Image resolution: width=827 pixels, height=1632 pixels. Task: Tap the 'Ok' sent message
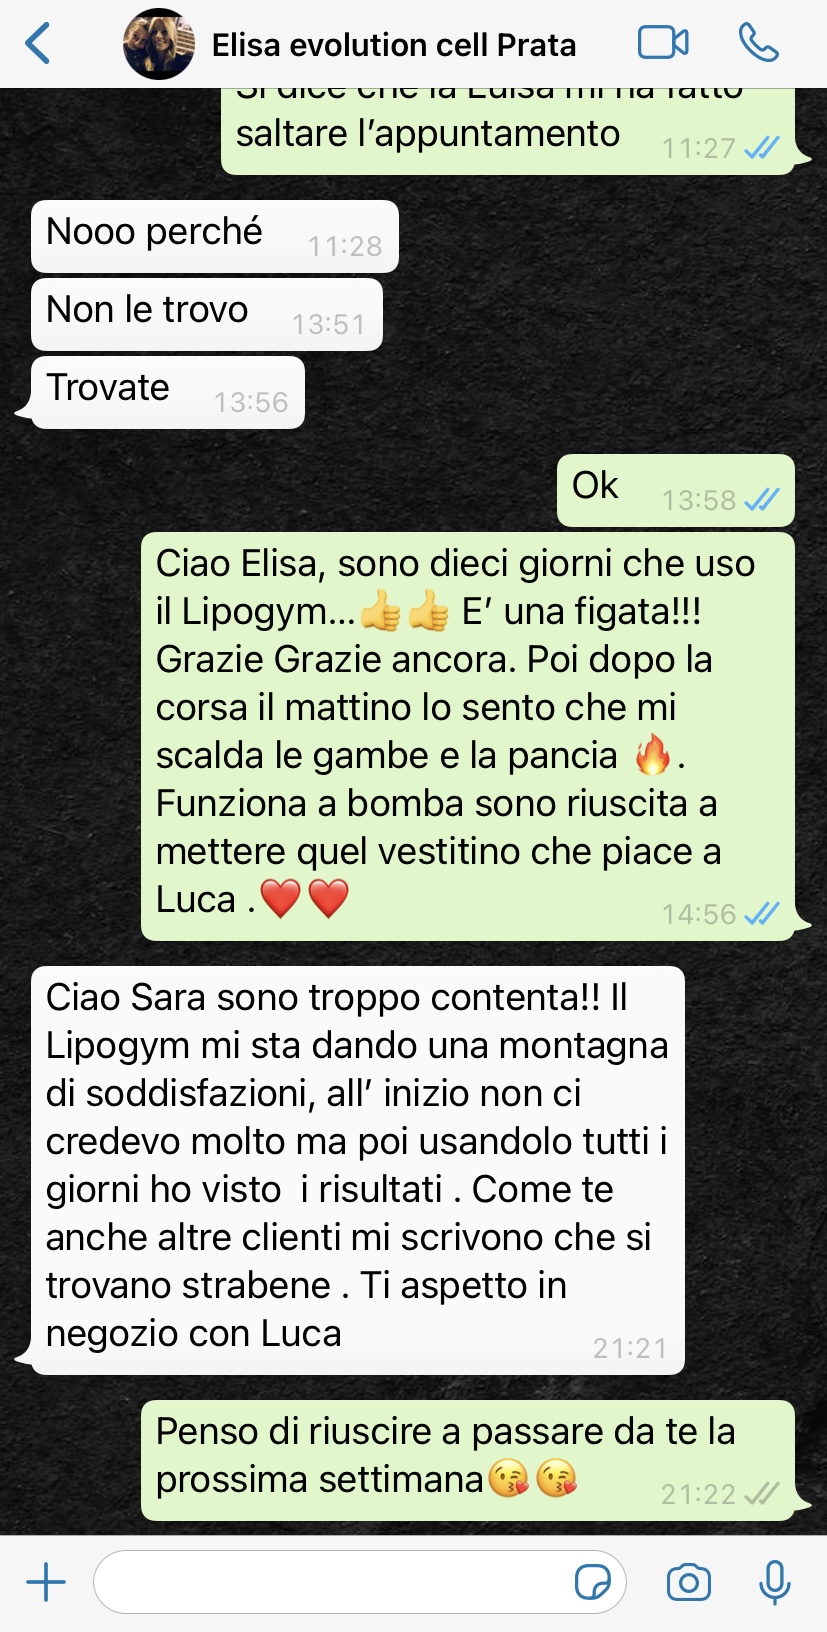[676, 490]
